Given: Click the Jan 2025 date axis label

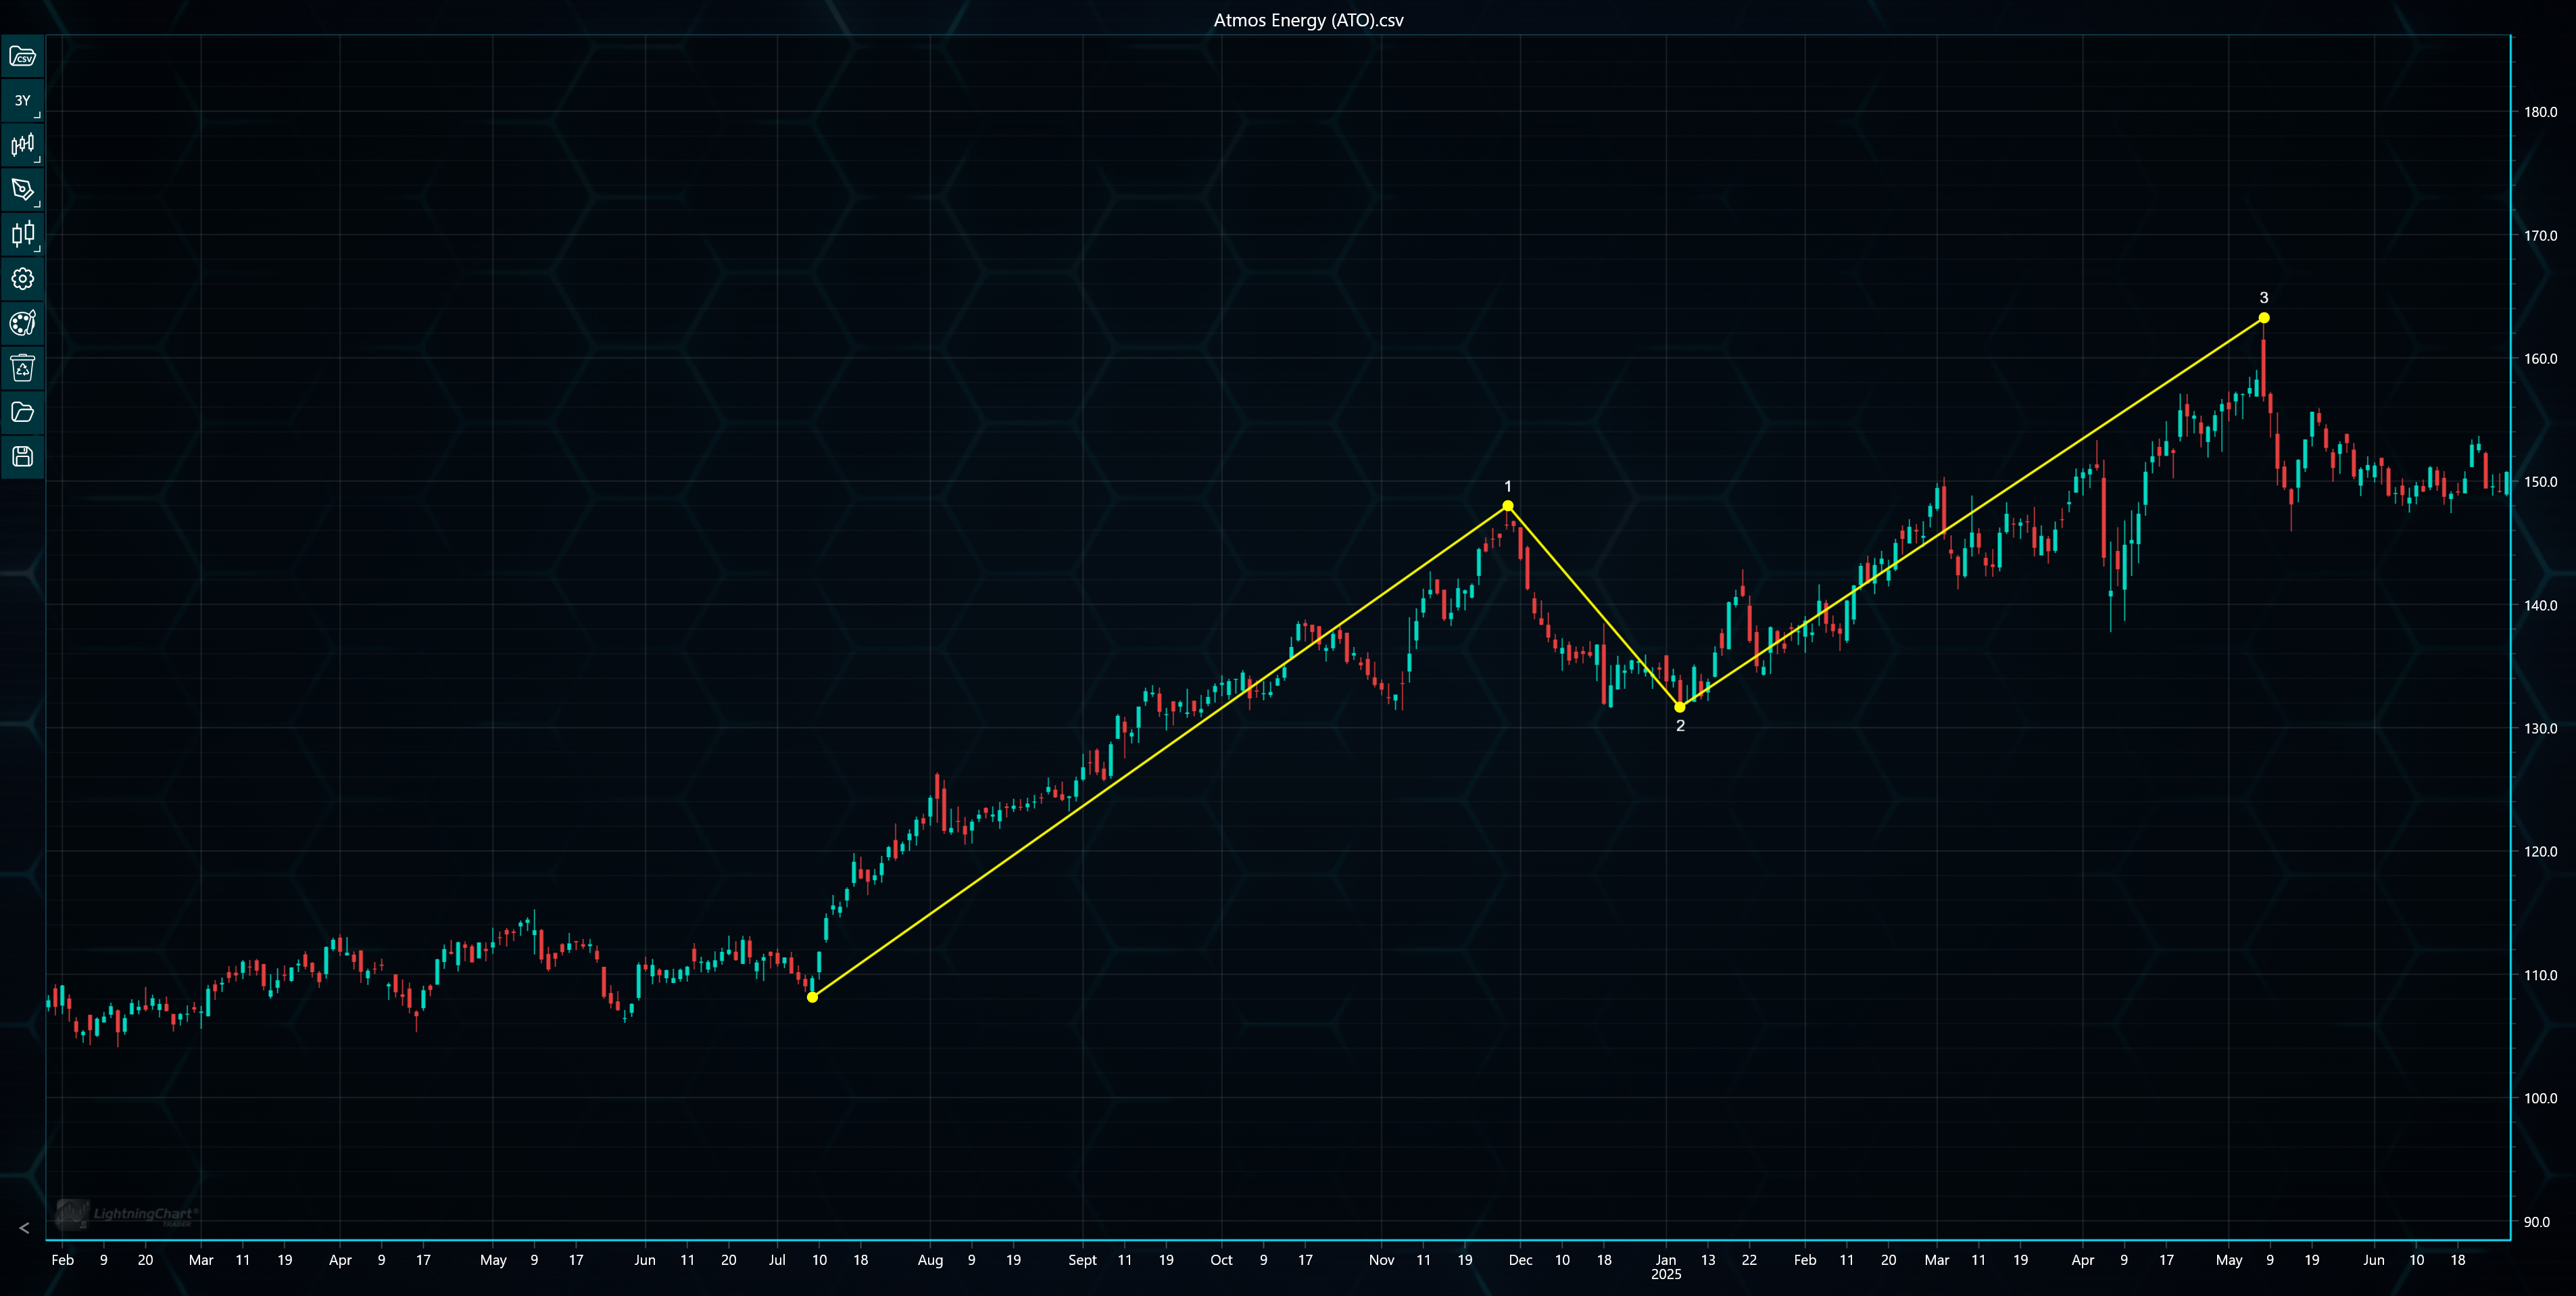Looking at the screenshot, I should (x=1666, y=1267).
